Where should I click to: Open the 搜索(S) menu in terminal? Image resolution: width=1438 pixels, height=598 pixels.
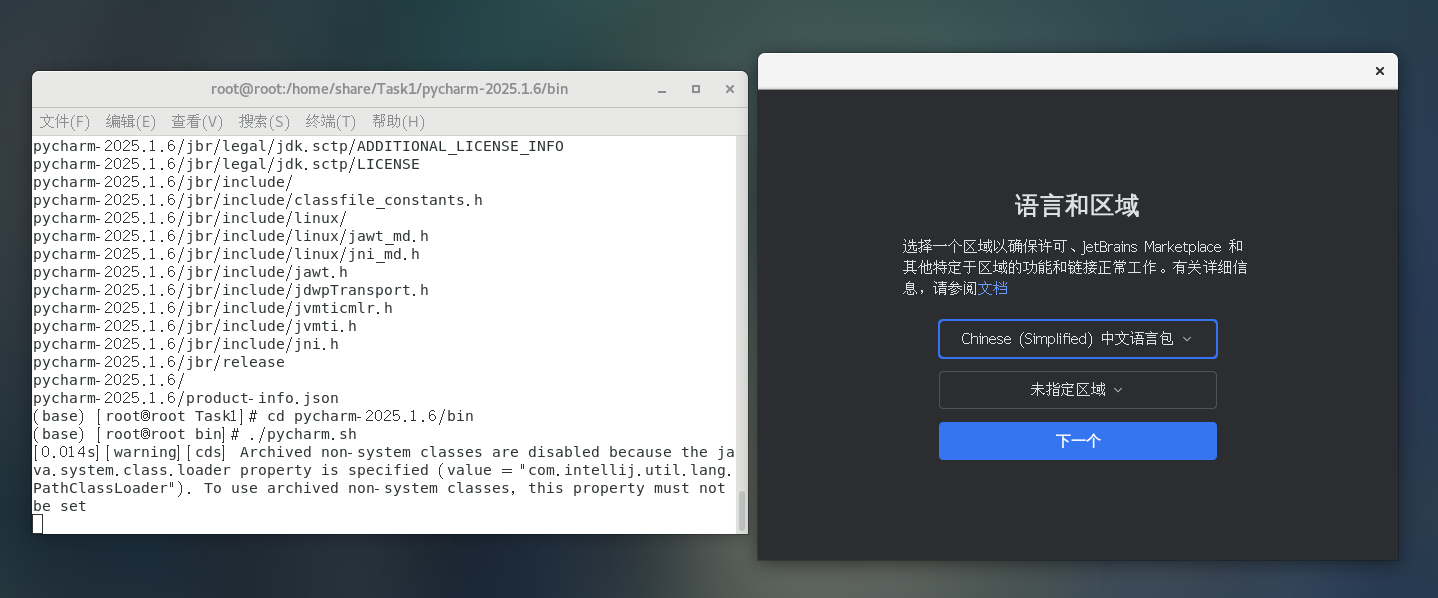[264, 121]
